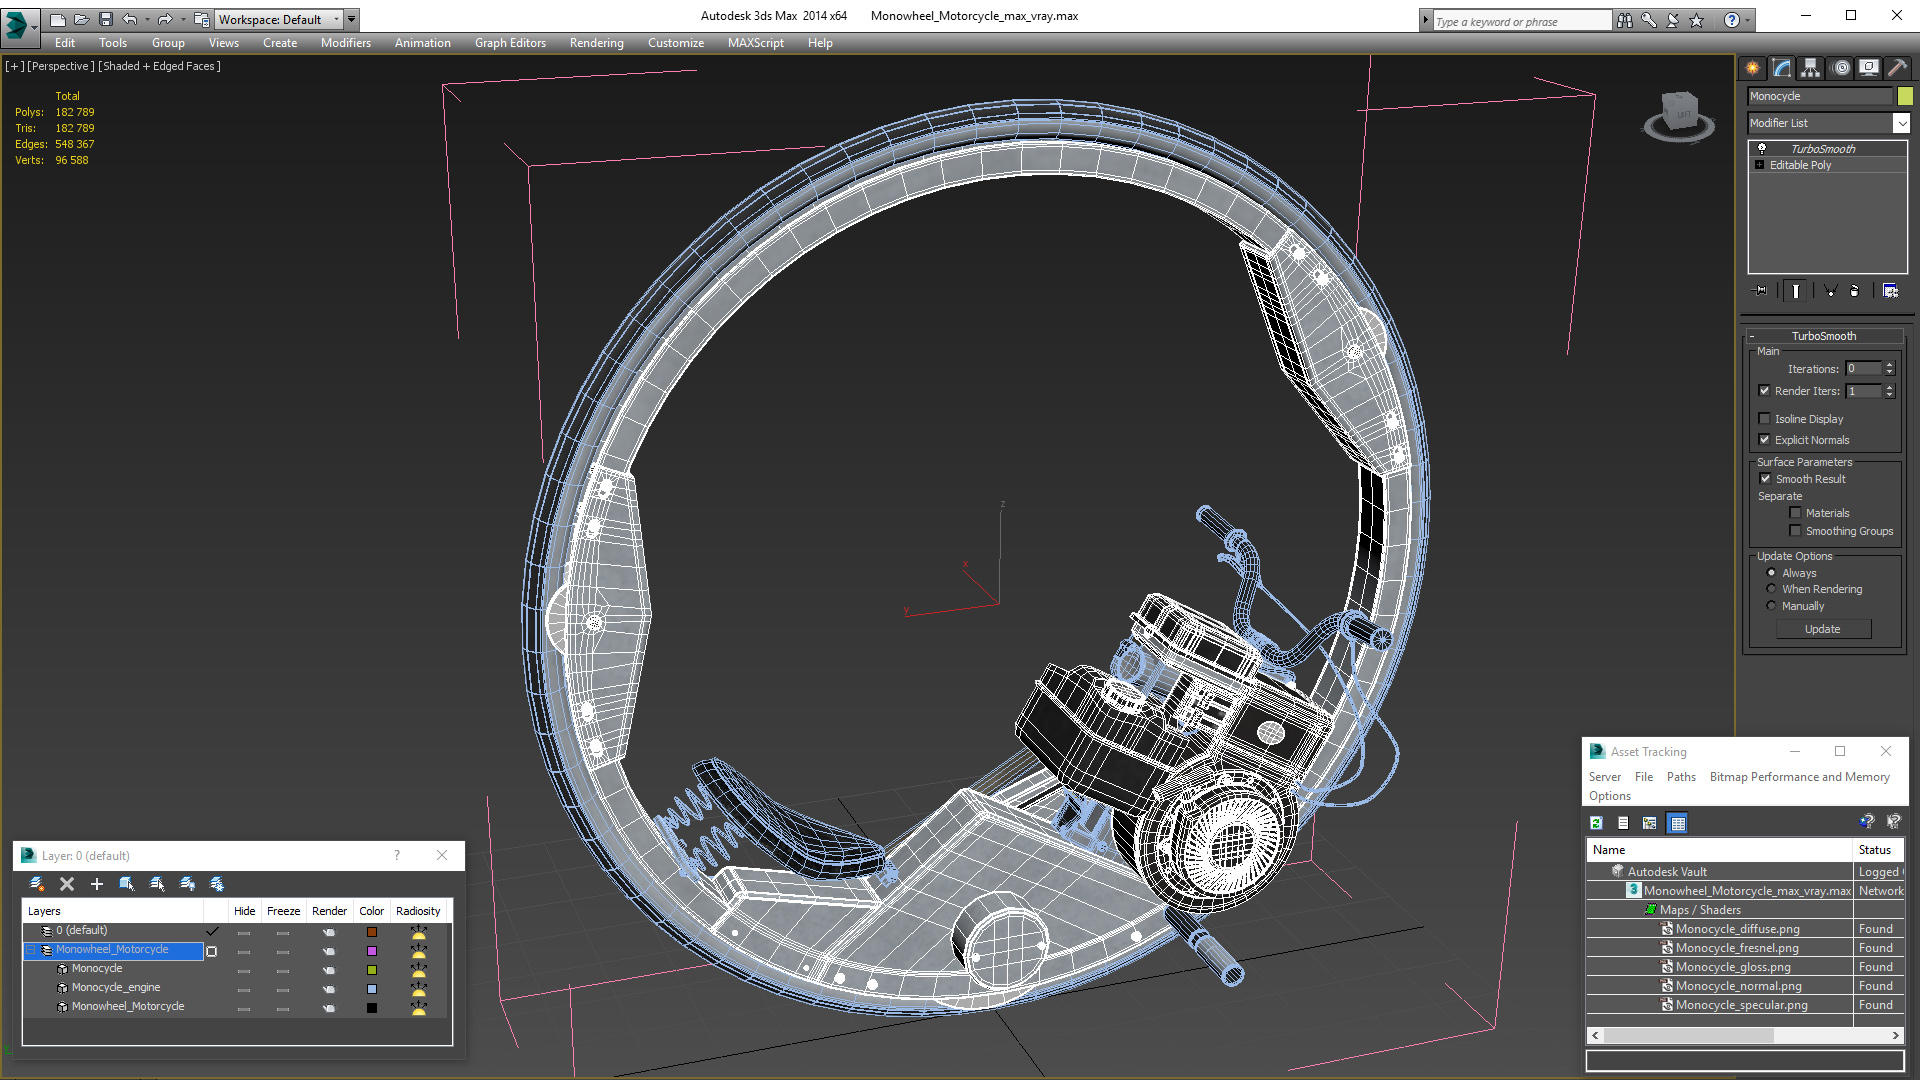The width and height of the screenshot is (1920, 1080).
Task: Expand Editable Poly sub-objects in stack
Action: tap(1759, 165)
